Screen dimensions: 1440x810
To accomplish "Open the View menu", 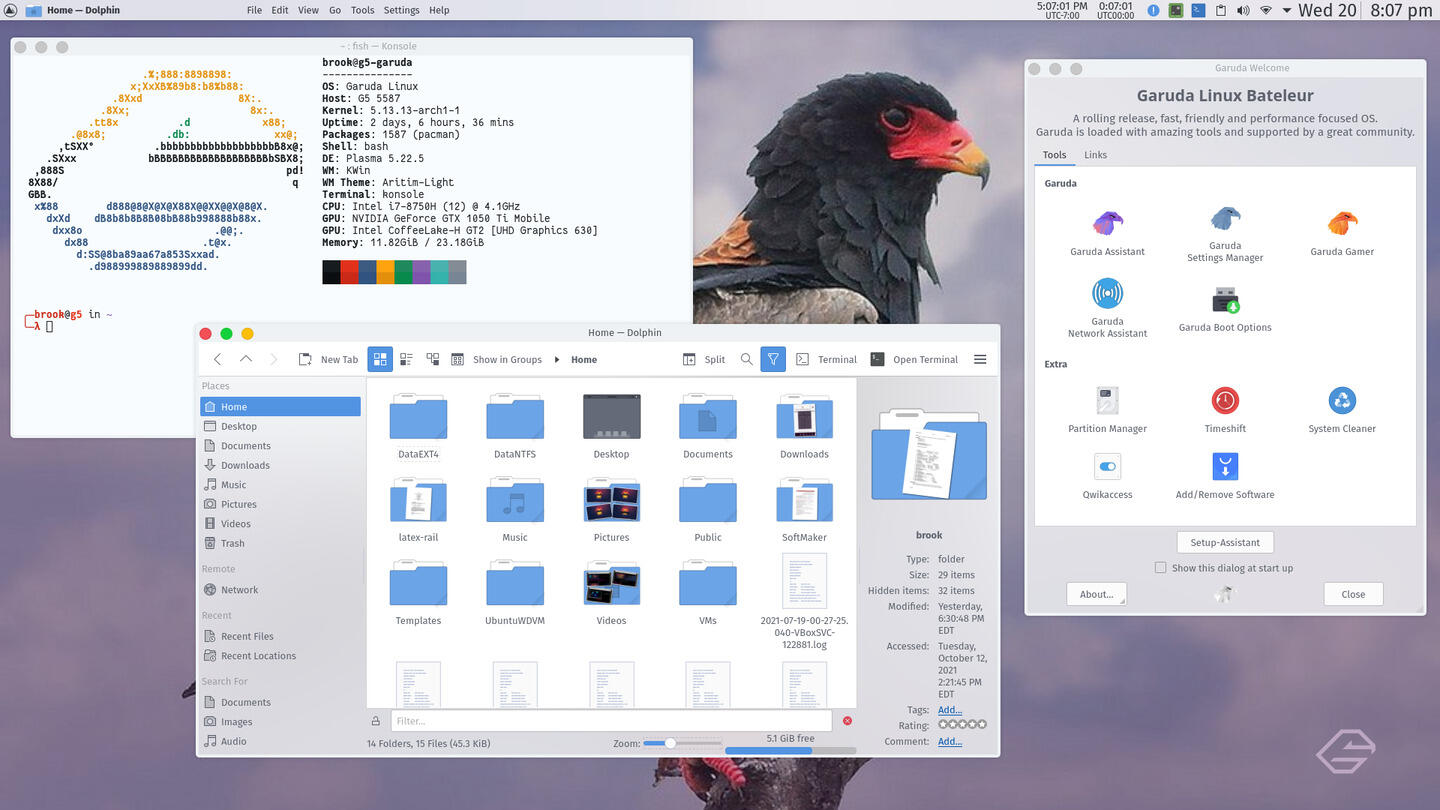I will click(308, 10).
